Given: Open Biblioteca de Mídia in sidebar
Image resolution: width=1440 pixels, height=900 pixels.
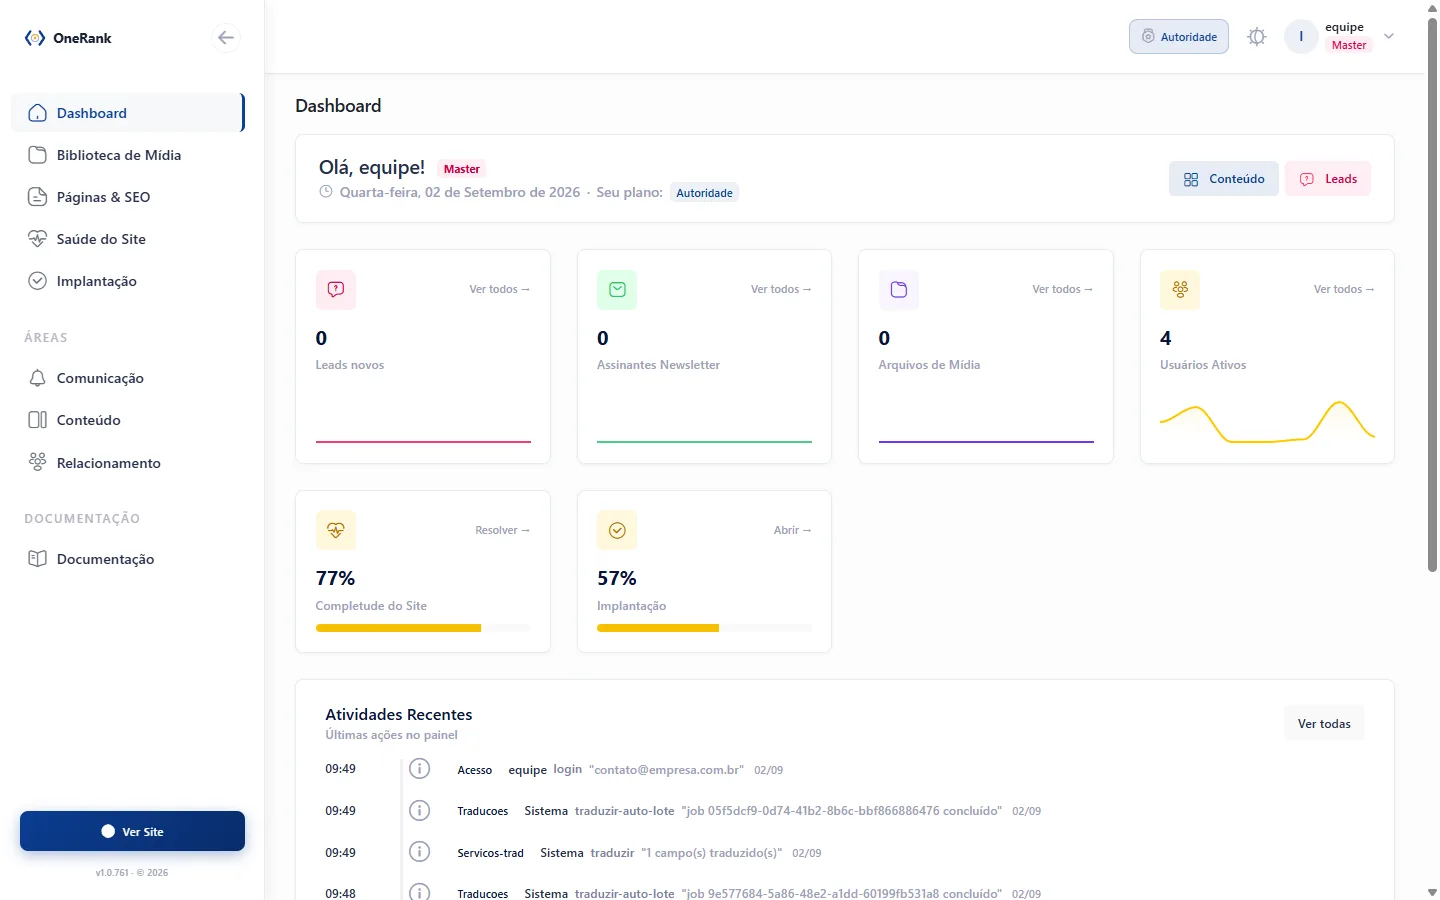Looking at the screenshot, I should 128,155.
